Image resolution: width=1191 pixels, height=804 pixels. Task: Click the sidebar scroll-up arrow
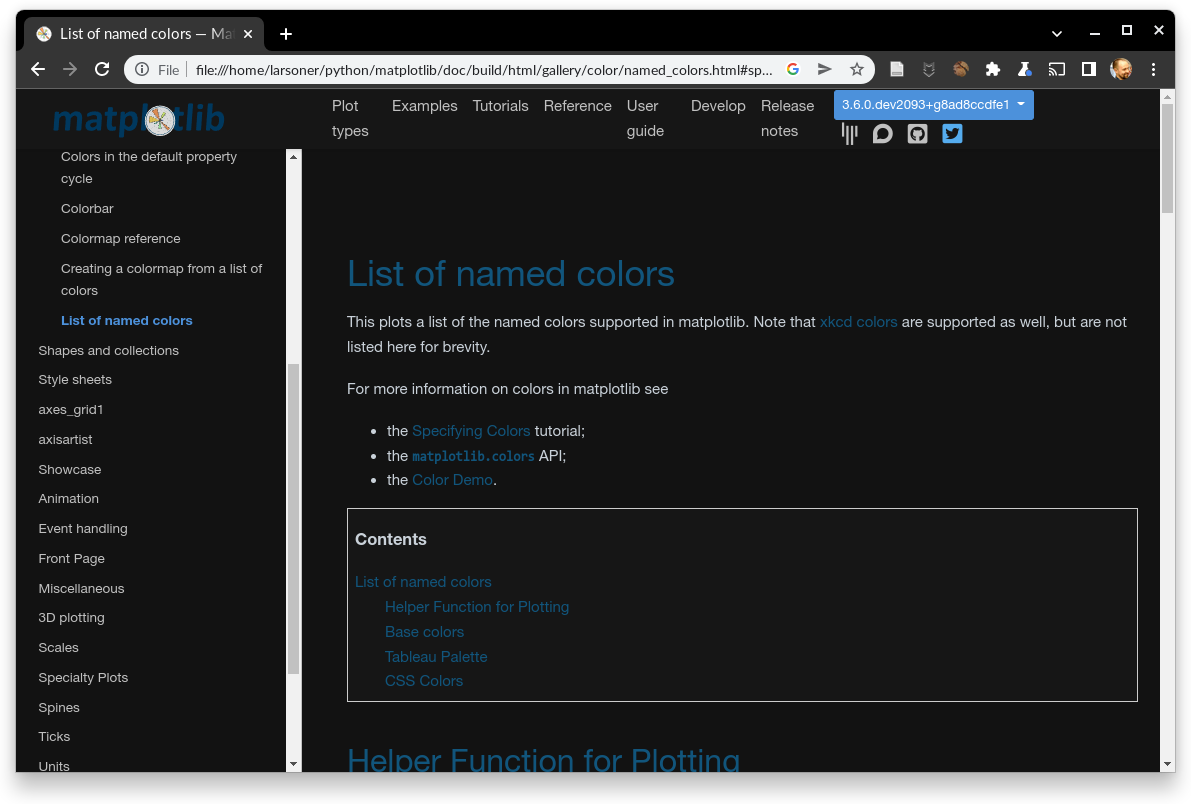(x=293, y=157)
